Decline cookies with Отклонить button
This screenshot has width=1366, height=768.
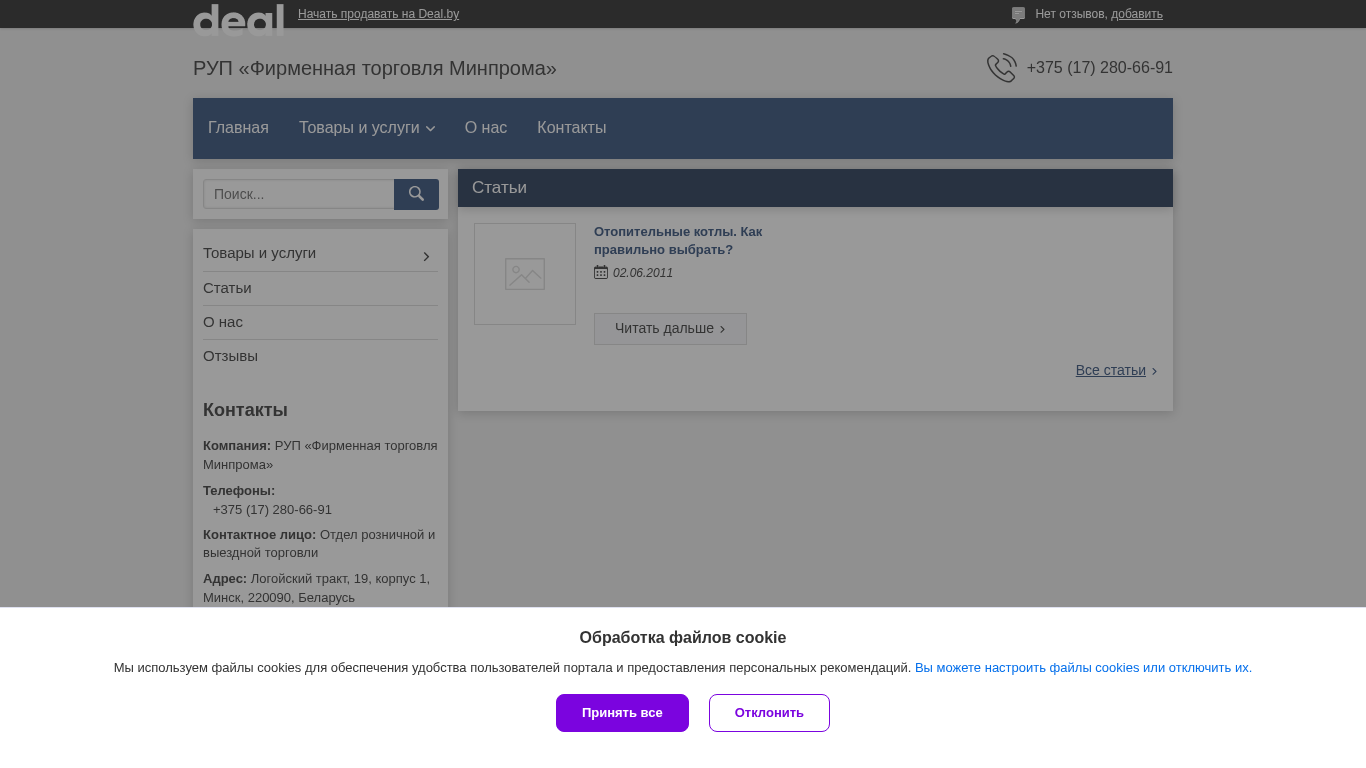769,713
